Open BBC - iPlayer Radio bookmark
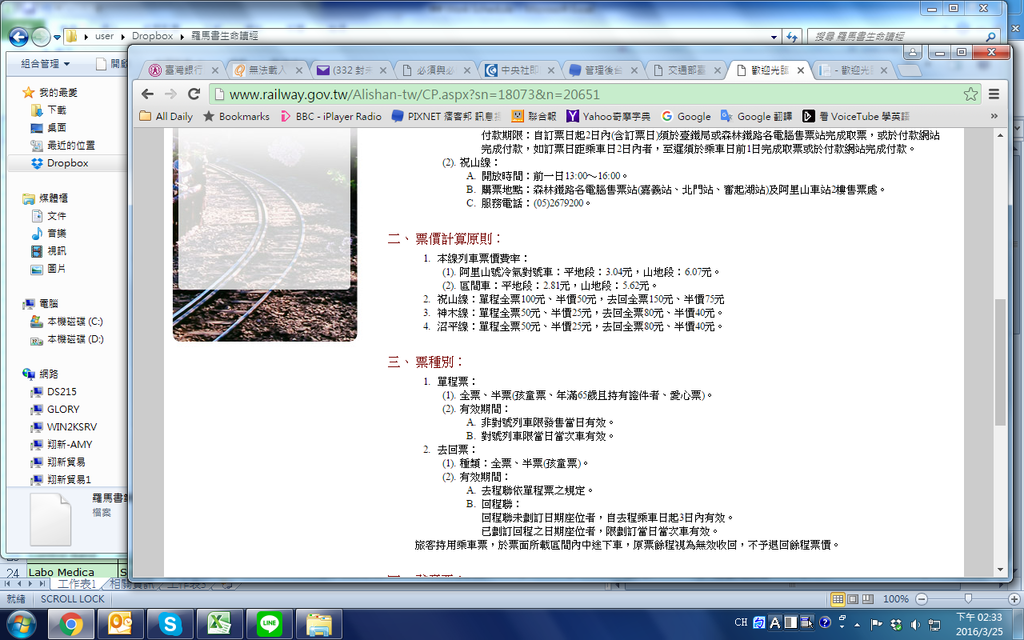Viewport: 1024px width, 640px height. (x=331, y=116)
